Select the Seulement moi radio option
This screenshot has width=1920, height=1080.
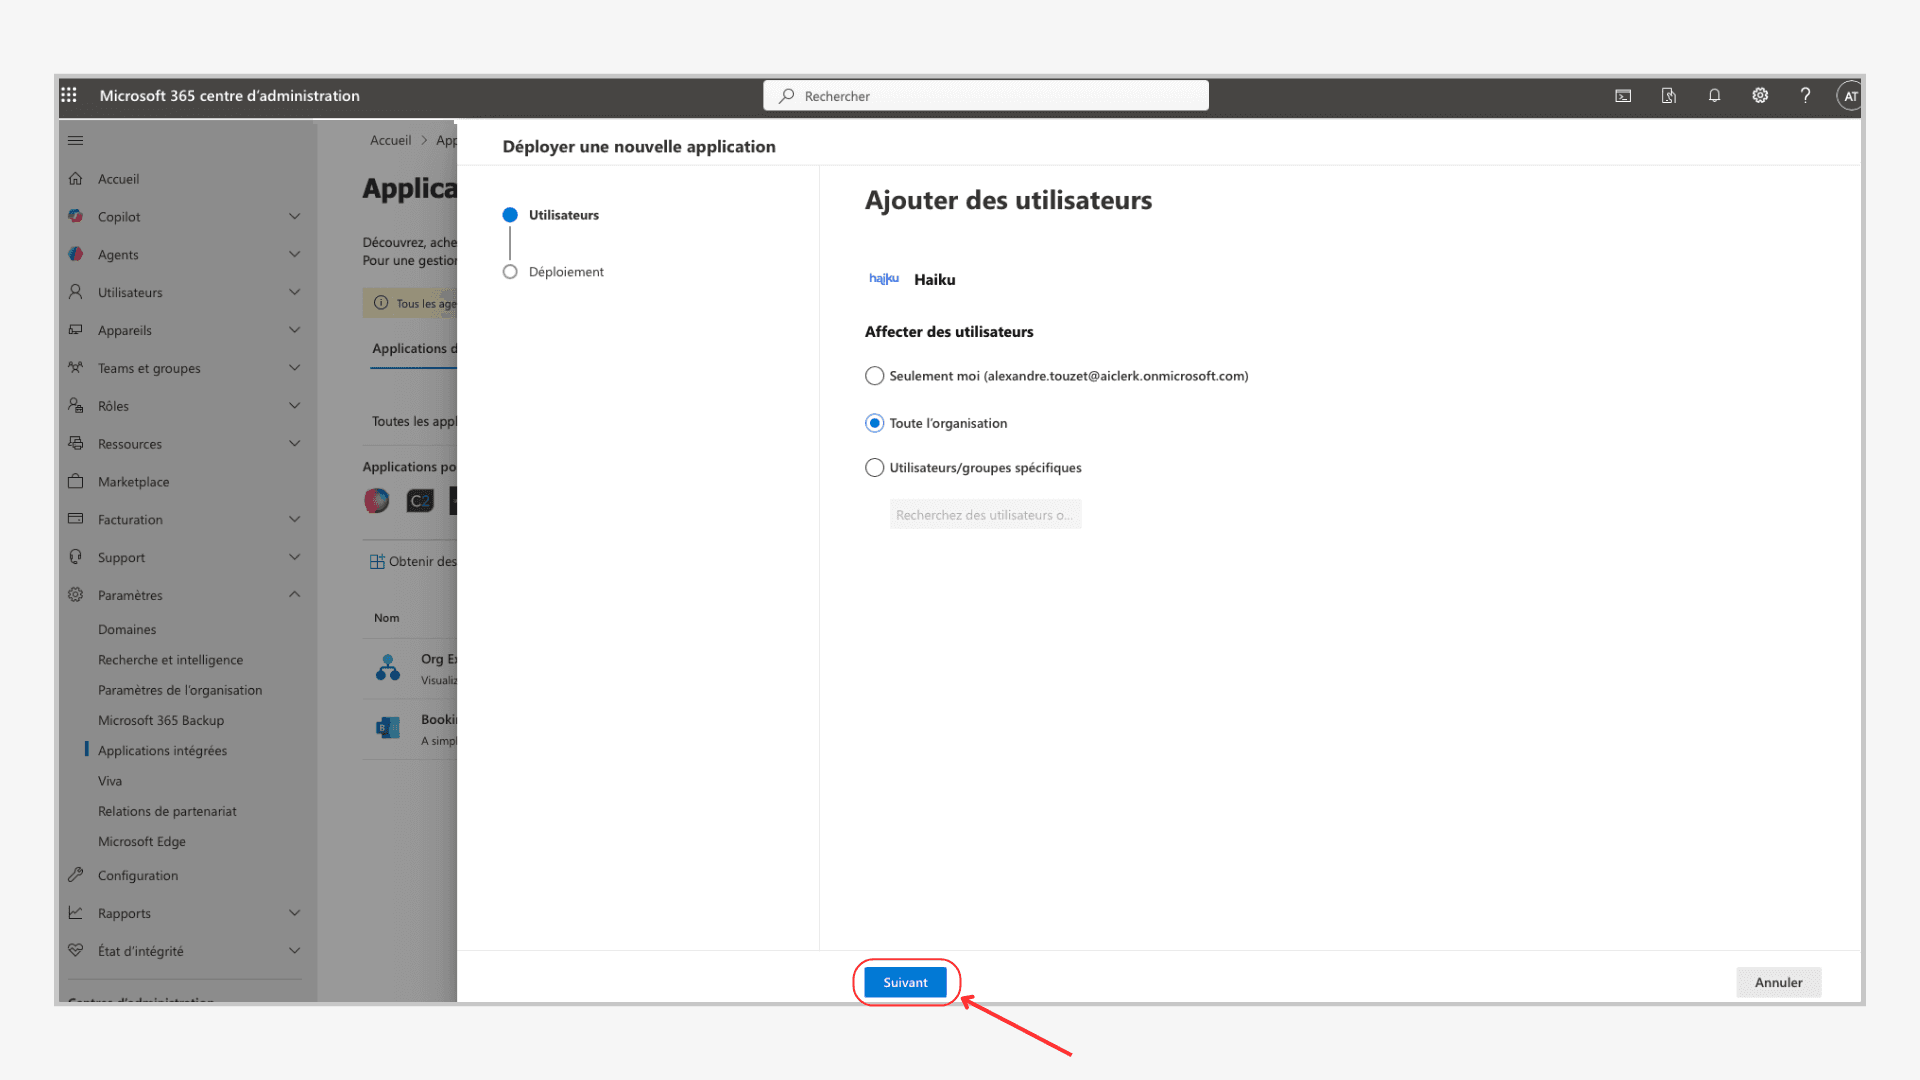pyautogui.click(x=875, y=376)
